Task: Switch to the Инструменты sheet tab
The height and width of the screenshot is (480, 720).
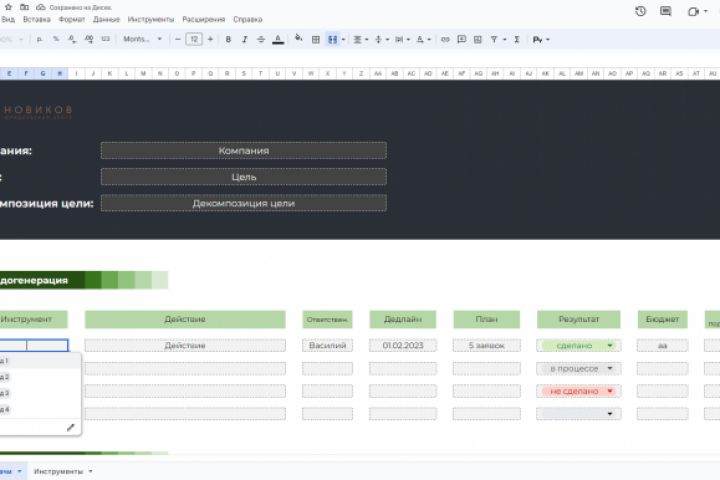Action: (58, 471)
